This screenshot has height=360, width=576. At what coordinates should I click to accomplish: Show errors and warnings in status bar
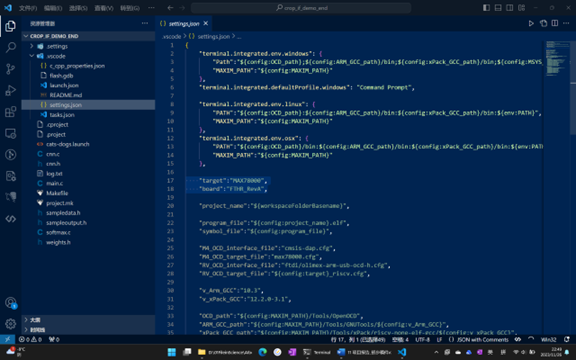[x=30, y=339]
